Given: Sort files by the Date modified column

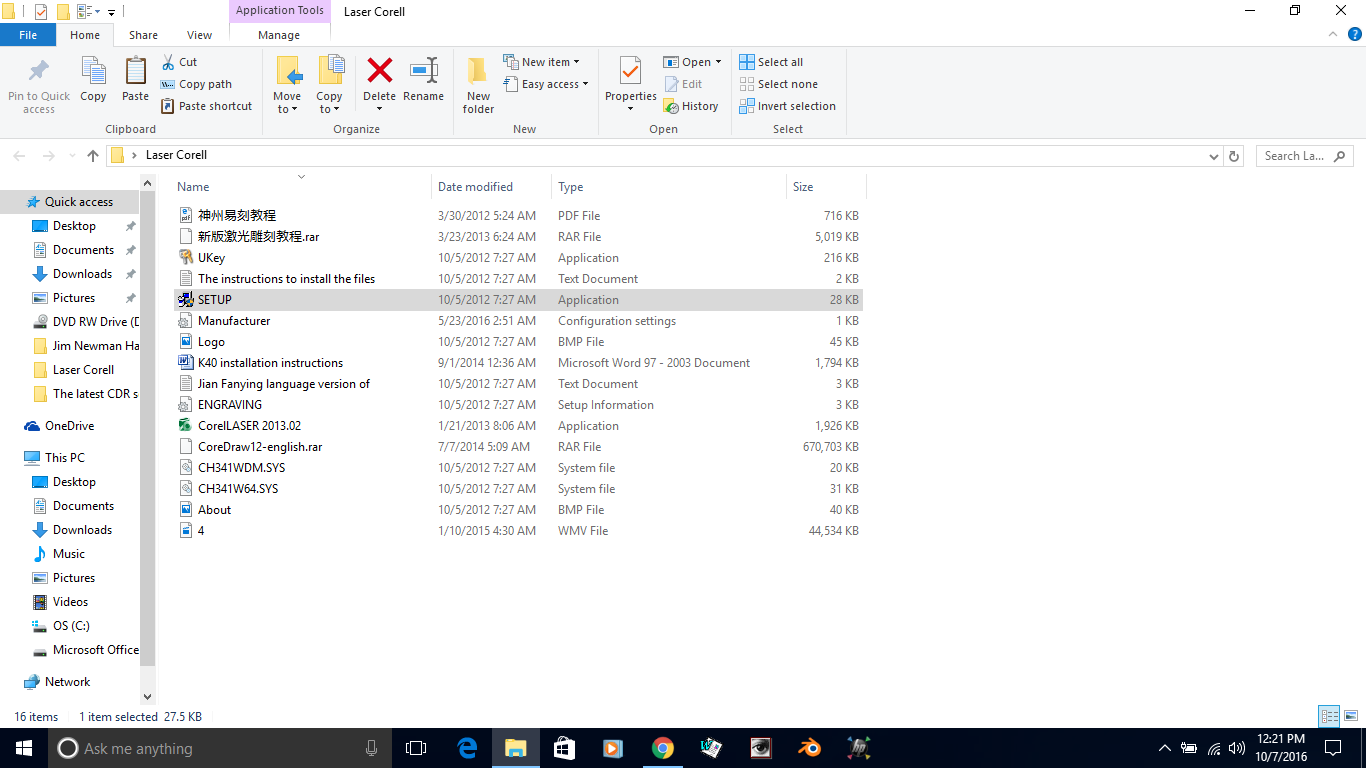Looking at the screenshot, I should [475, 187].
